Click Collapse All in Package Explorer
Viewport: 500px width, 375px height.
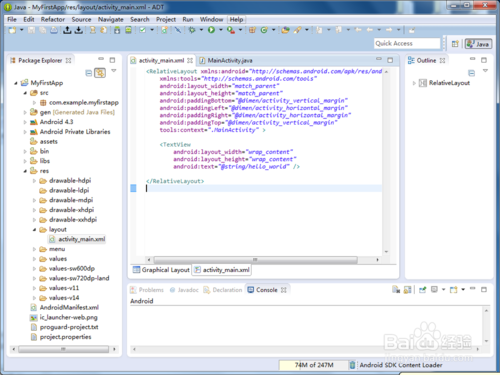(89, 73)
